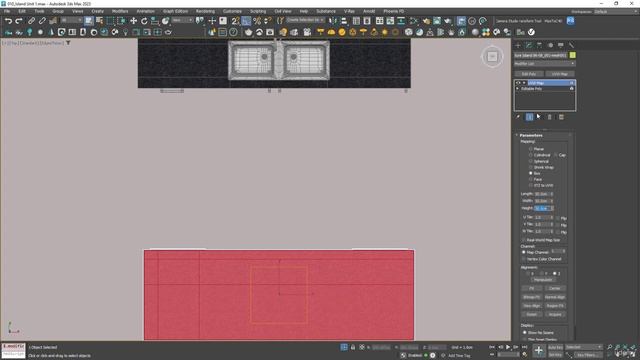Switch to the Modify panel tab icon

[529, 45]
